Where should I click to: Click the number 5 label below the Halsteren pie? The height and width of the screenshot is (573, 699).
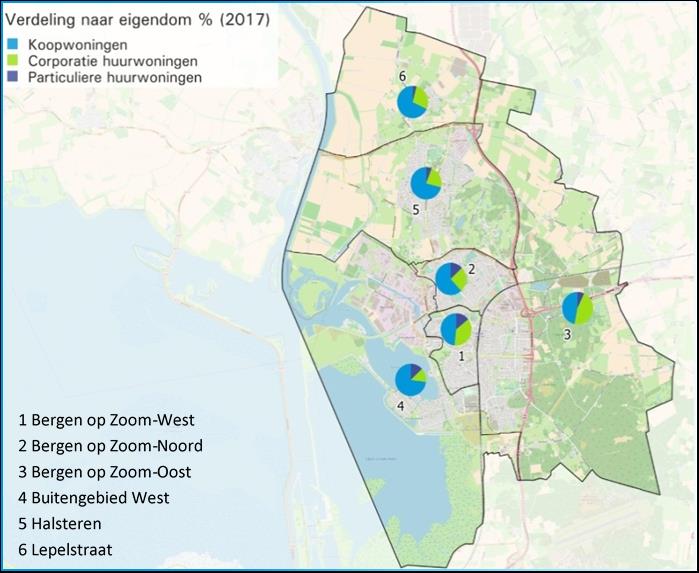[x=415, y=212]
